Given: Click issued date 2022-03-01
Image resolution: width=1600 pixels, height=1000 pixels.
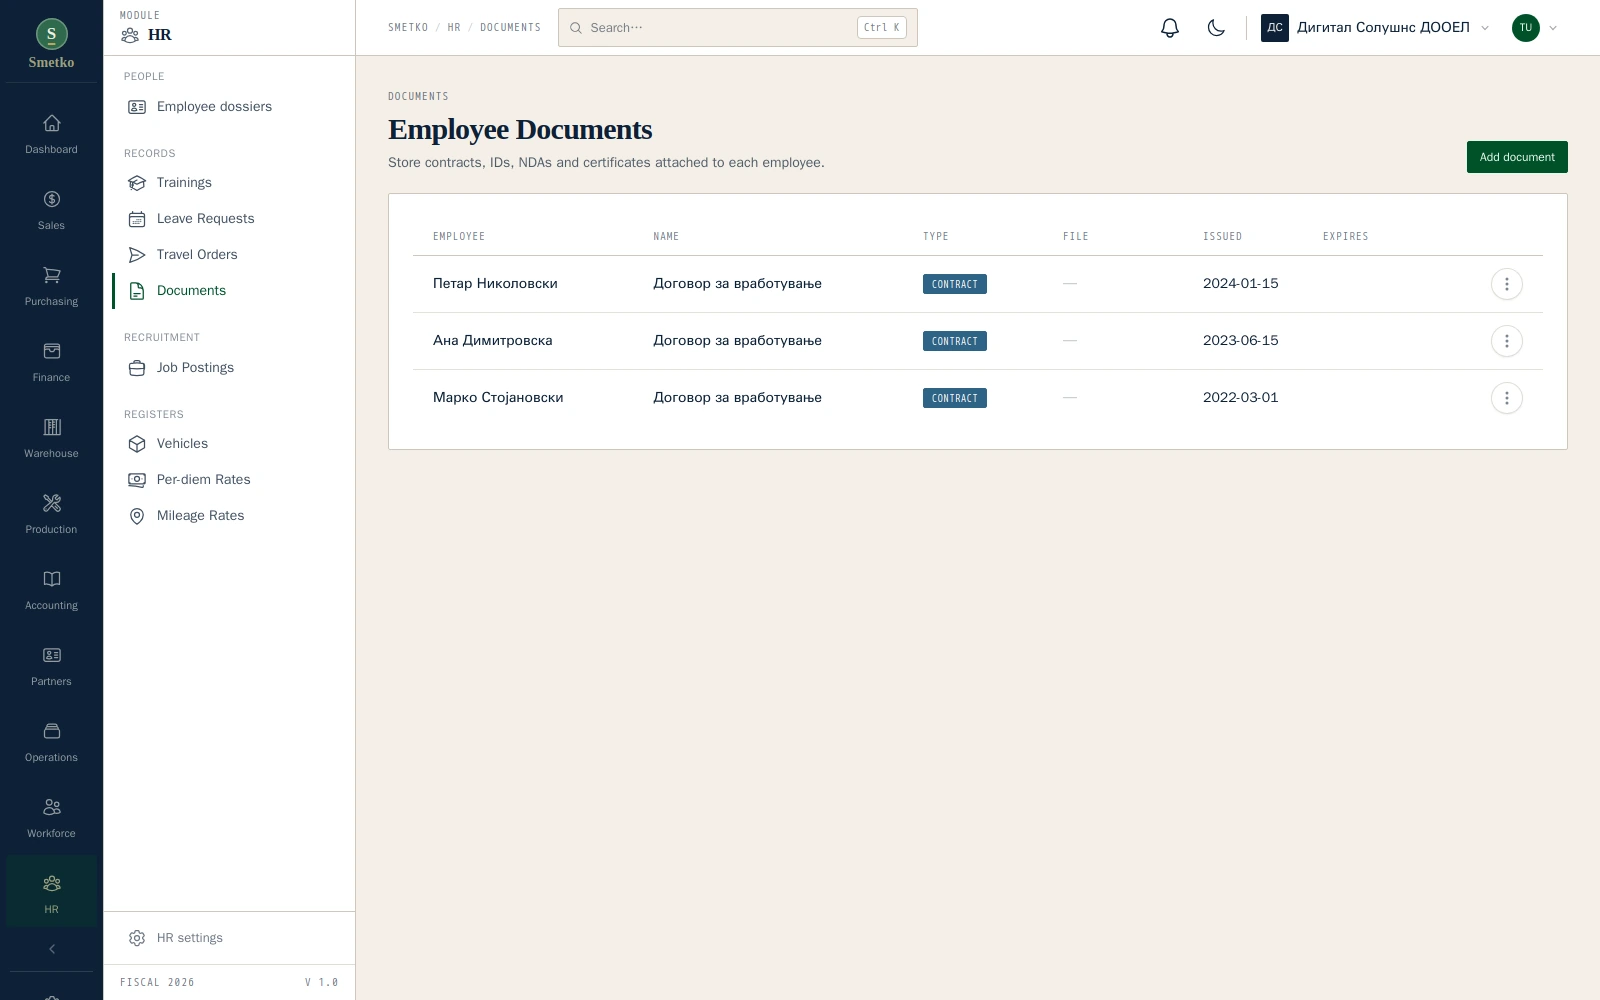Looking at the screenshot, I should pos(1240,398).
